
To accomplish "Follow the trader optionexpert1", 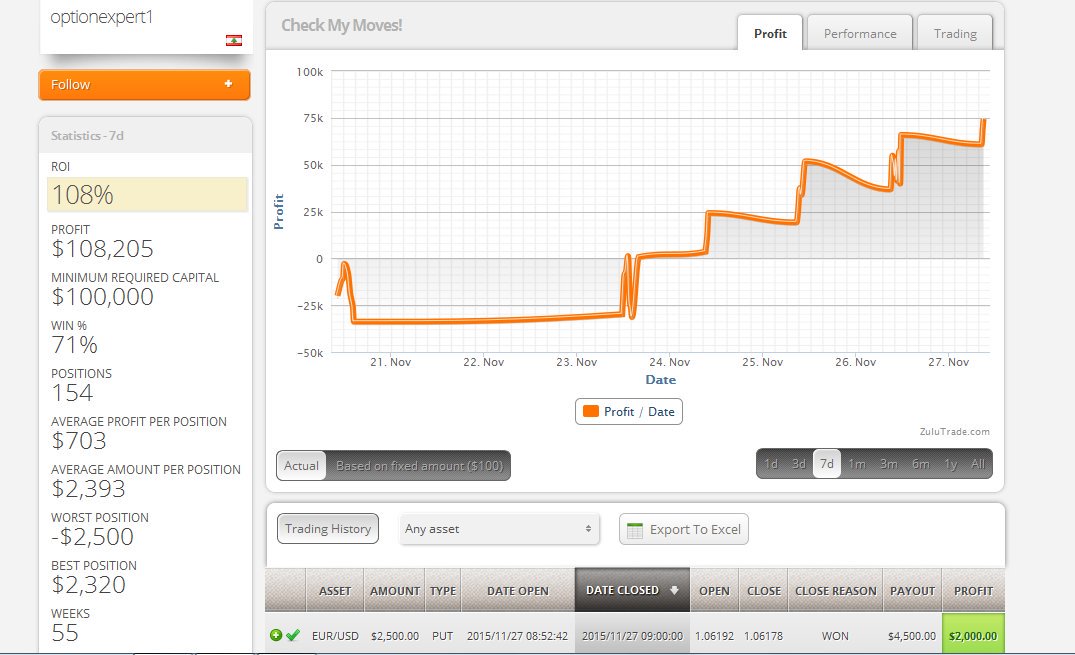I will (144, 84).
